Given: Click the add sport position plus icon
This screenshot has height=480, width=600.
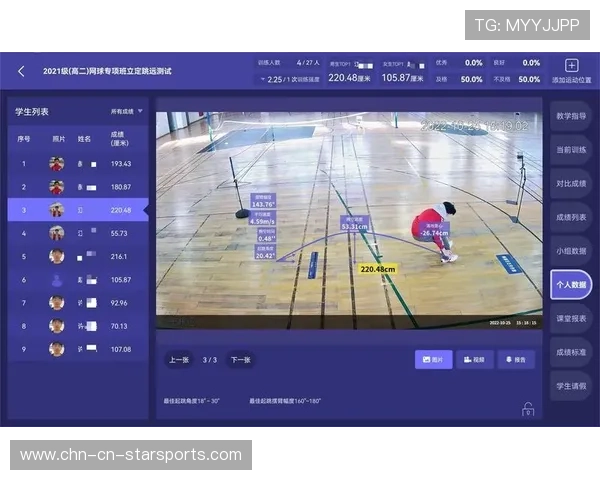Looking at the screenshot, I should pos(571,65).
